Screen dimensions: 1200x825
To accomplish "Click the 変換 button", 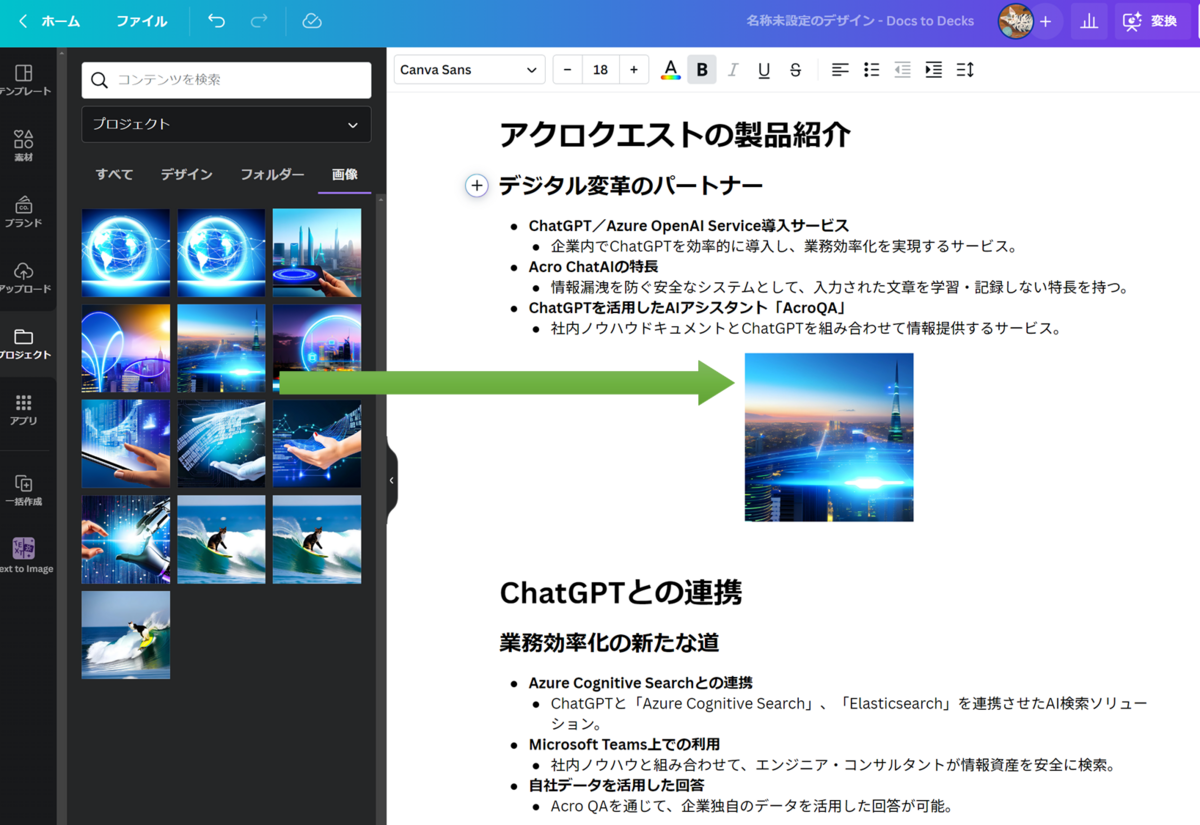I will (1151, 21).
